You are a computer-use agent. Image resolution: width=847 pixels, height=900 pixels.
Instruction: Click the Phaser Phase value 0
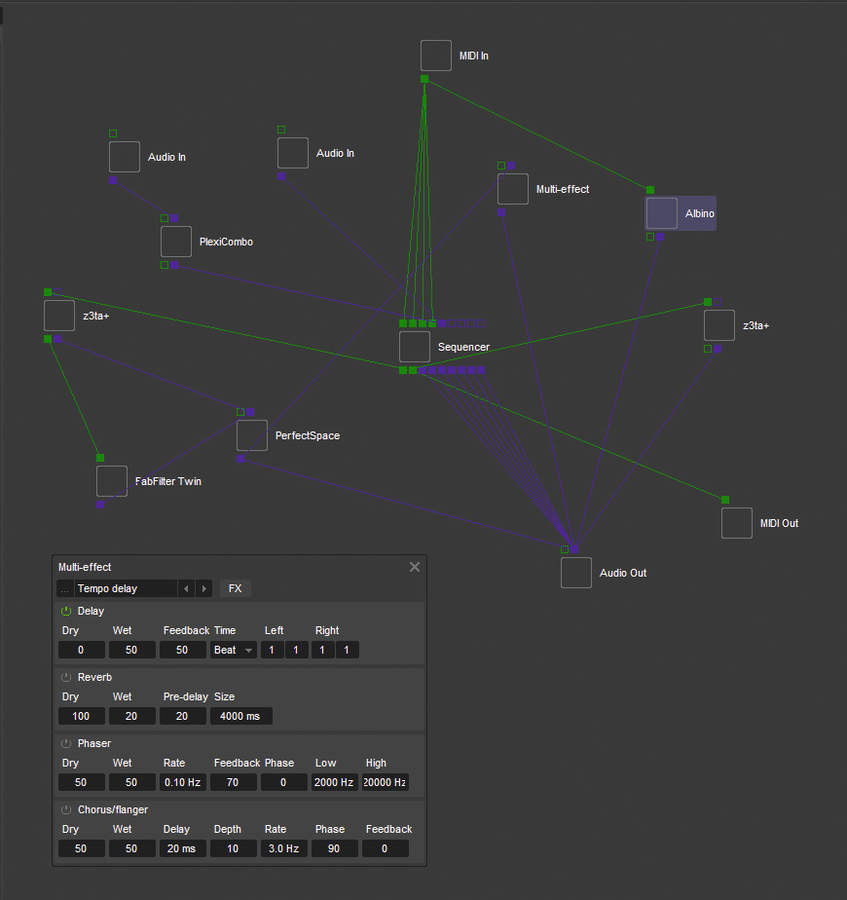point(284,782)
